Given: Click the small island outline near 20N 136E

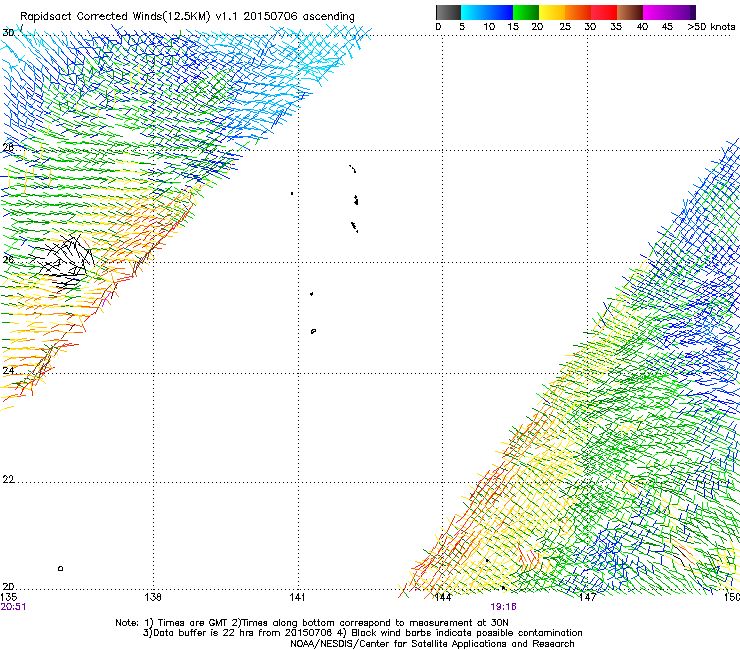Looking at the screenshot, I should point(60,568).
